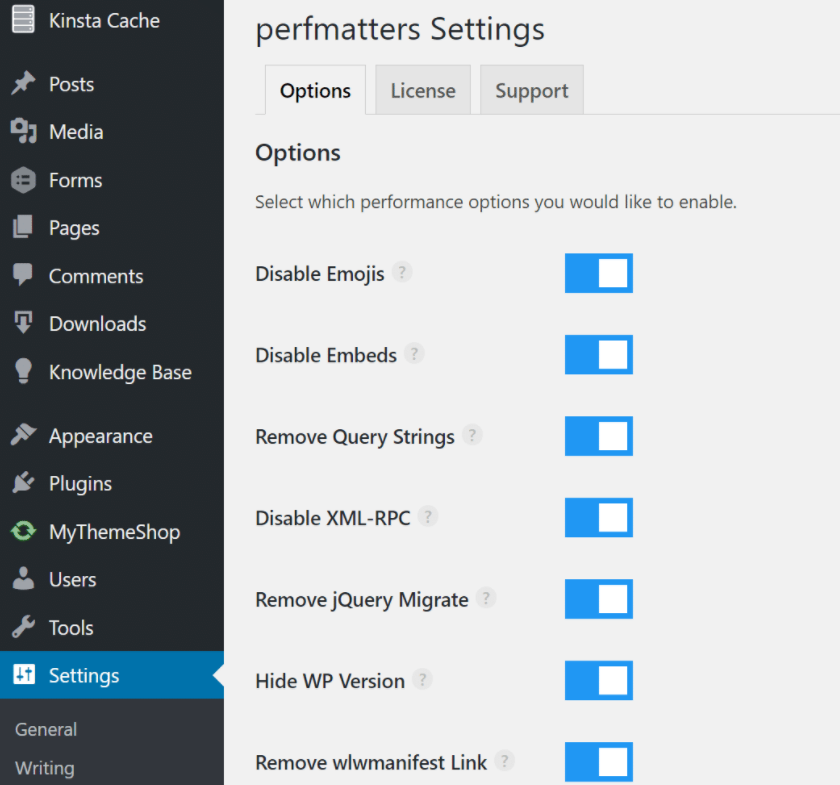Click the Posts pushpin icon
The height and width of the screenshot is (785, 840).
click(23, 84)
